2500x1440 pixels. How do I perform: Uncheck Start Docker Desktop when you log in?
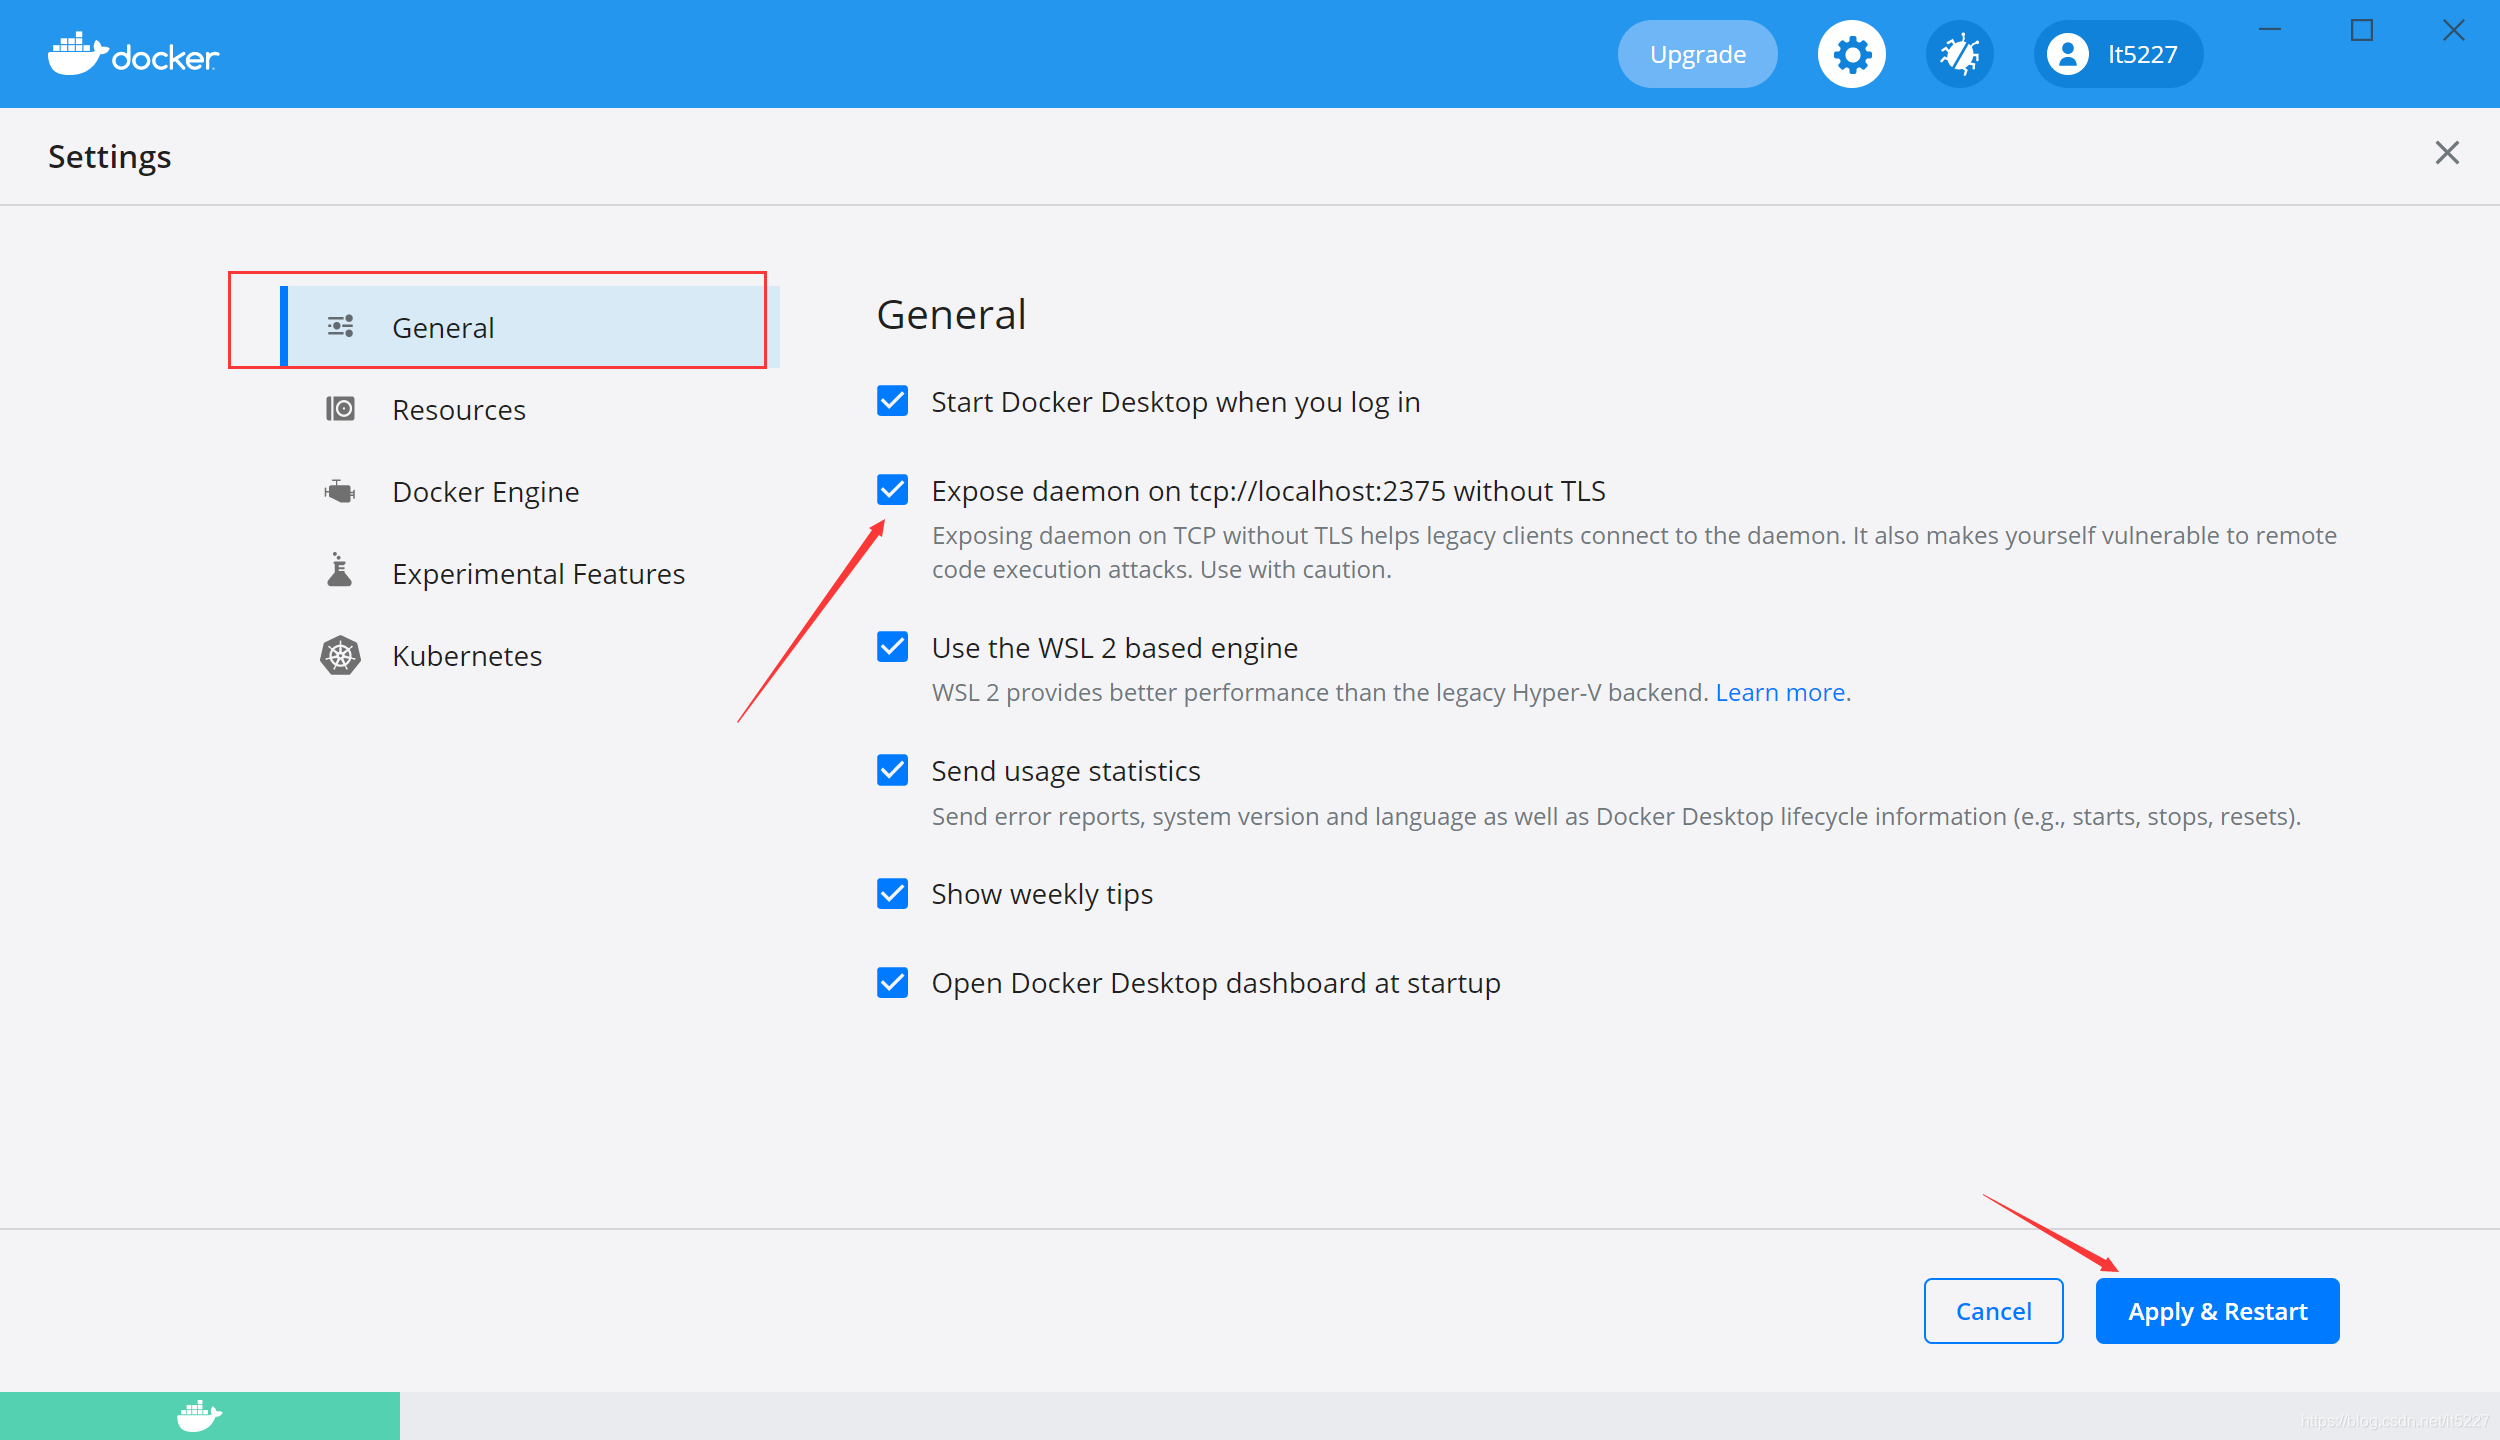pyautogui.click(x=892, y=401)
